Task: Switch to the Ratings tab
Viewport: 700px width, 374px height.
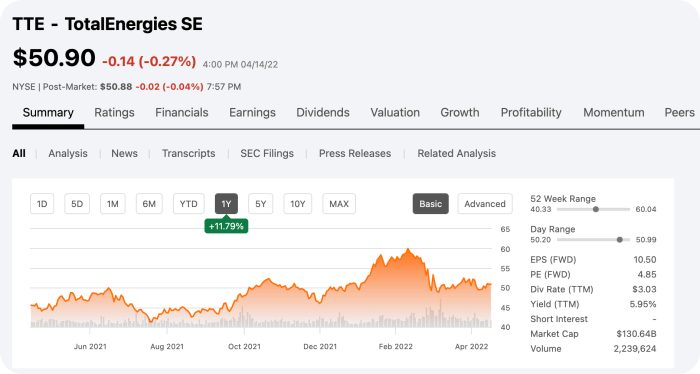Action: [x=114, y=112]
